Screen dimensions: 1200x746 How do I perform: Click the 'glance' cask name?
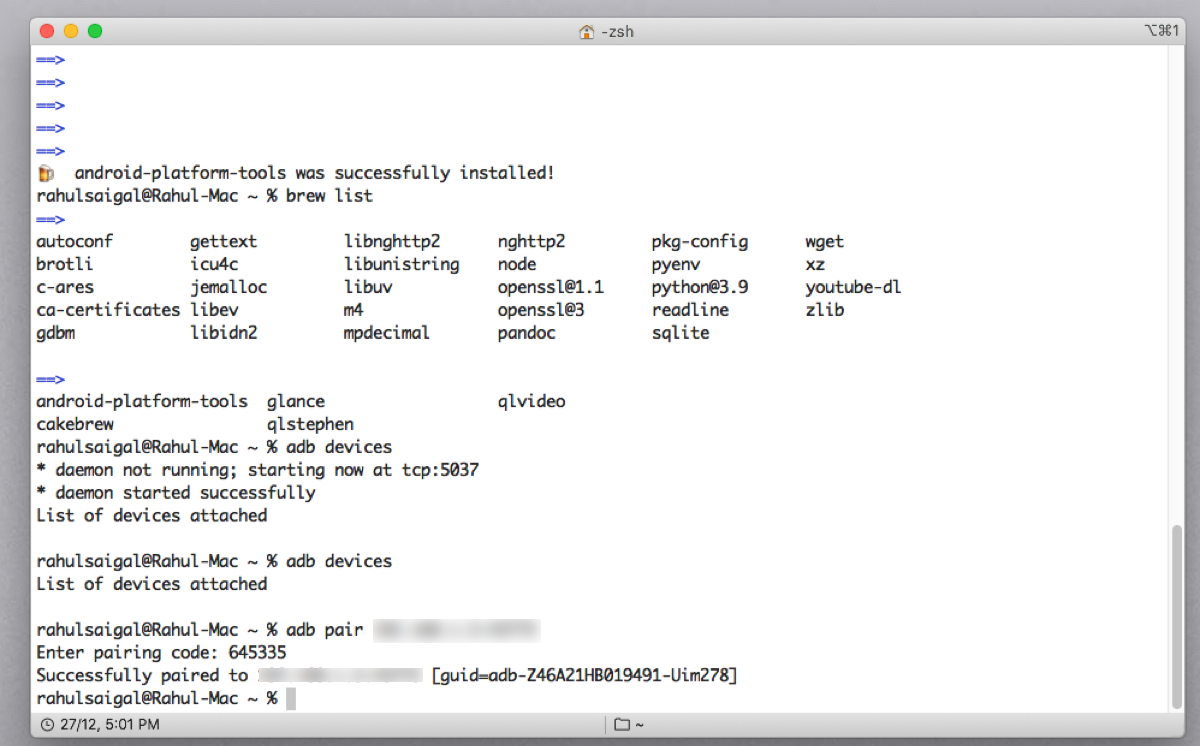(x=296, y=402)
